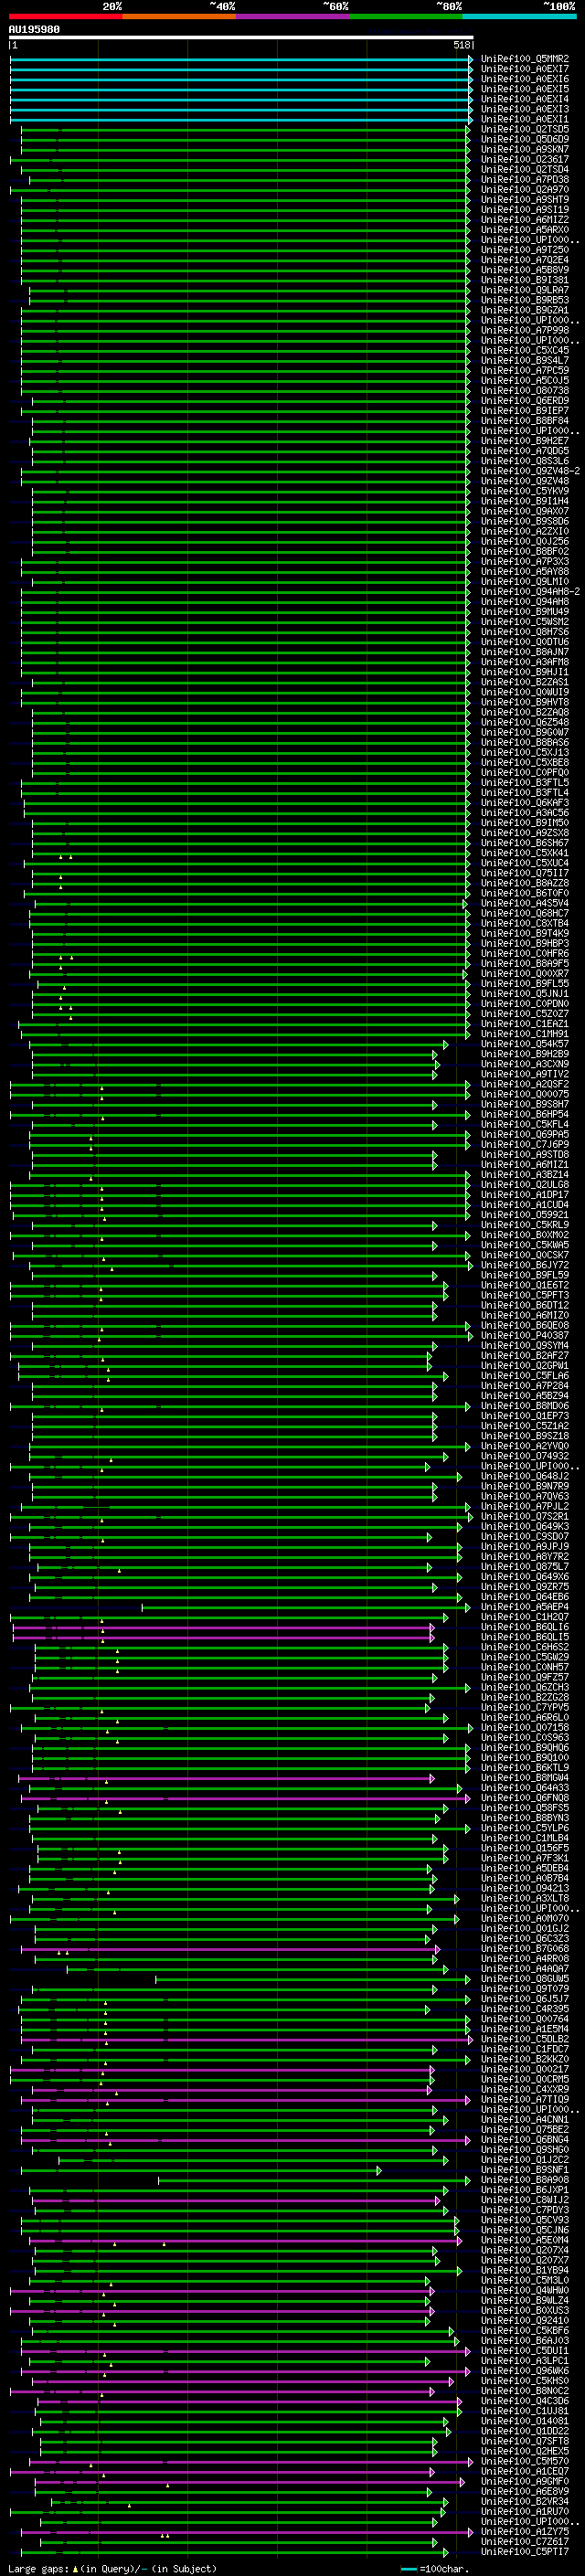Image resolution: width=585 pixels, height=2576 pixels.
Task: Select hit UniRef100_B6HP54
Action: pos(525,1114)
